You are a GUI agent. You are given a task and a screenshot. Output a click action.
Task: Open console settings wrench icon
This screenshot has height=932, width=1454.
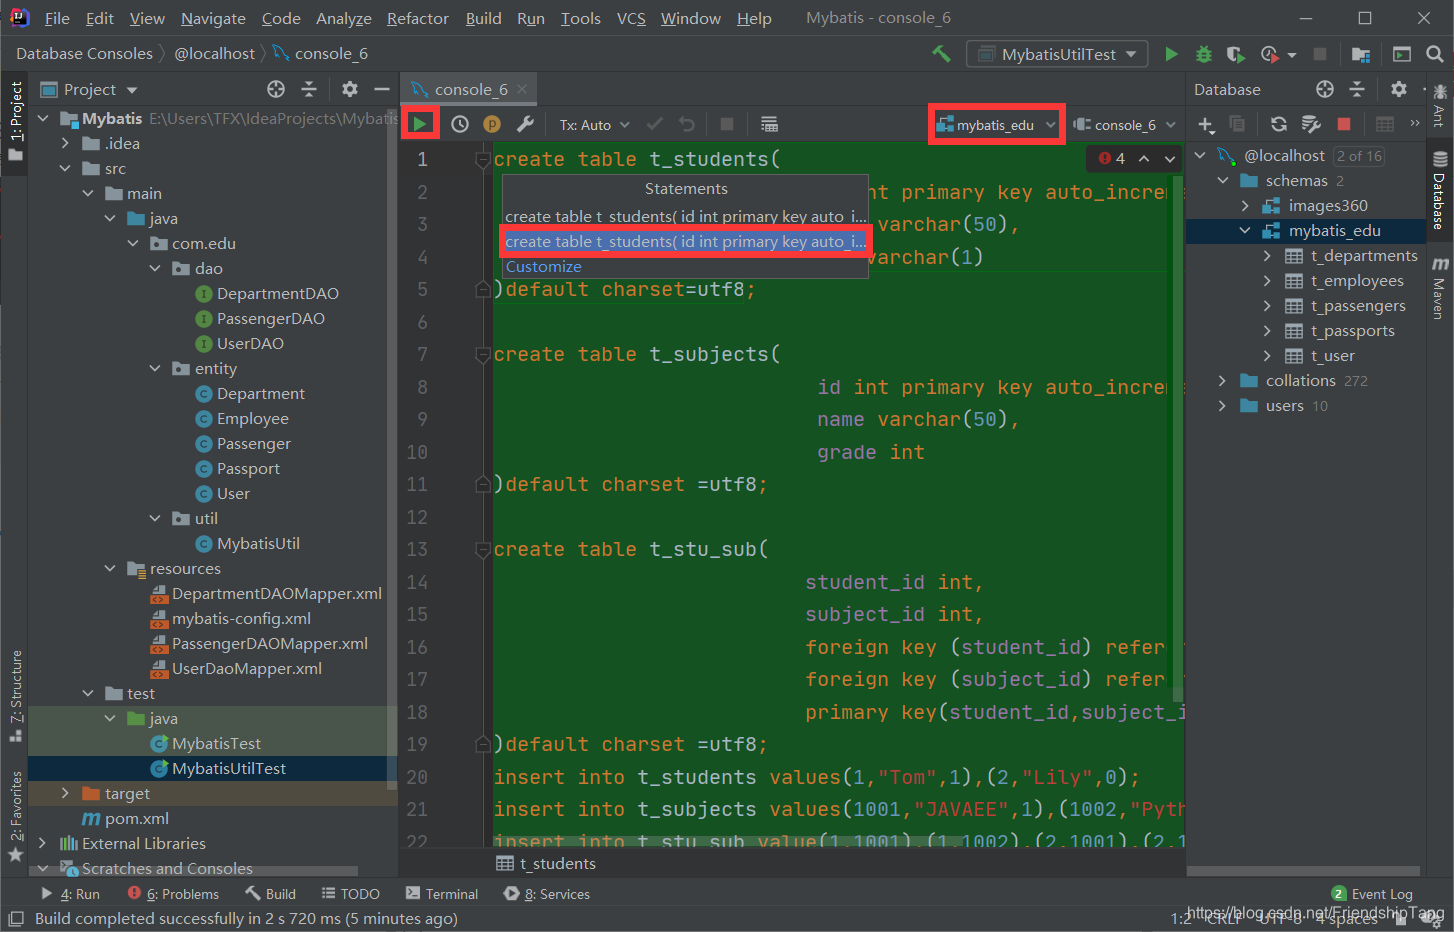(525, 124)
